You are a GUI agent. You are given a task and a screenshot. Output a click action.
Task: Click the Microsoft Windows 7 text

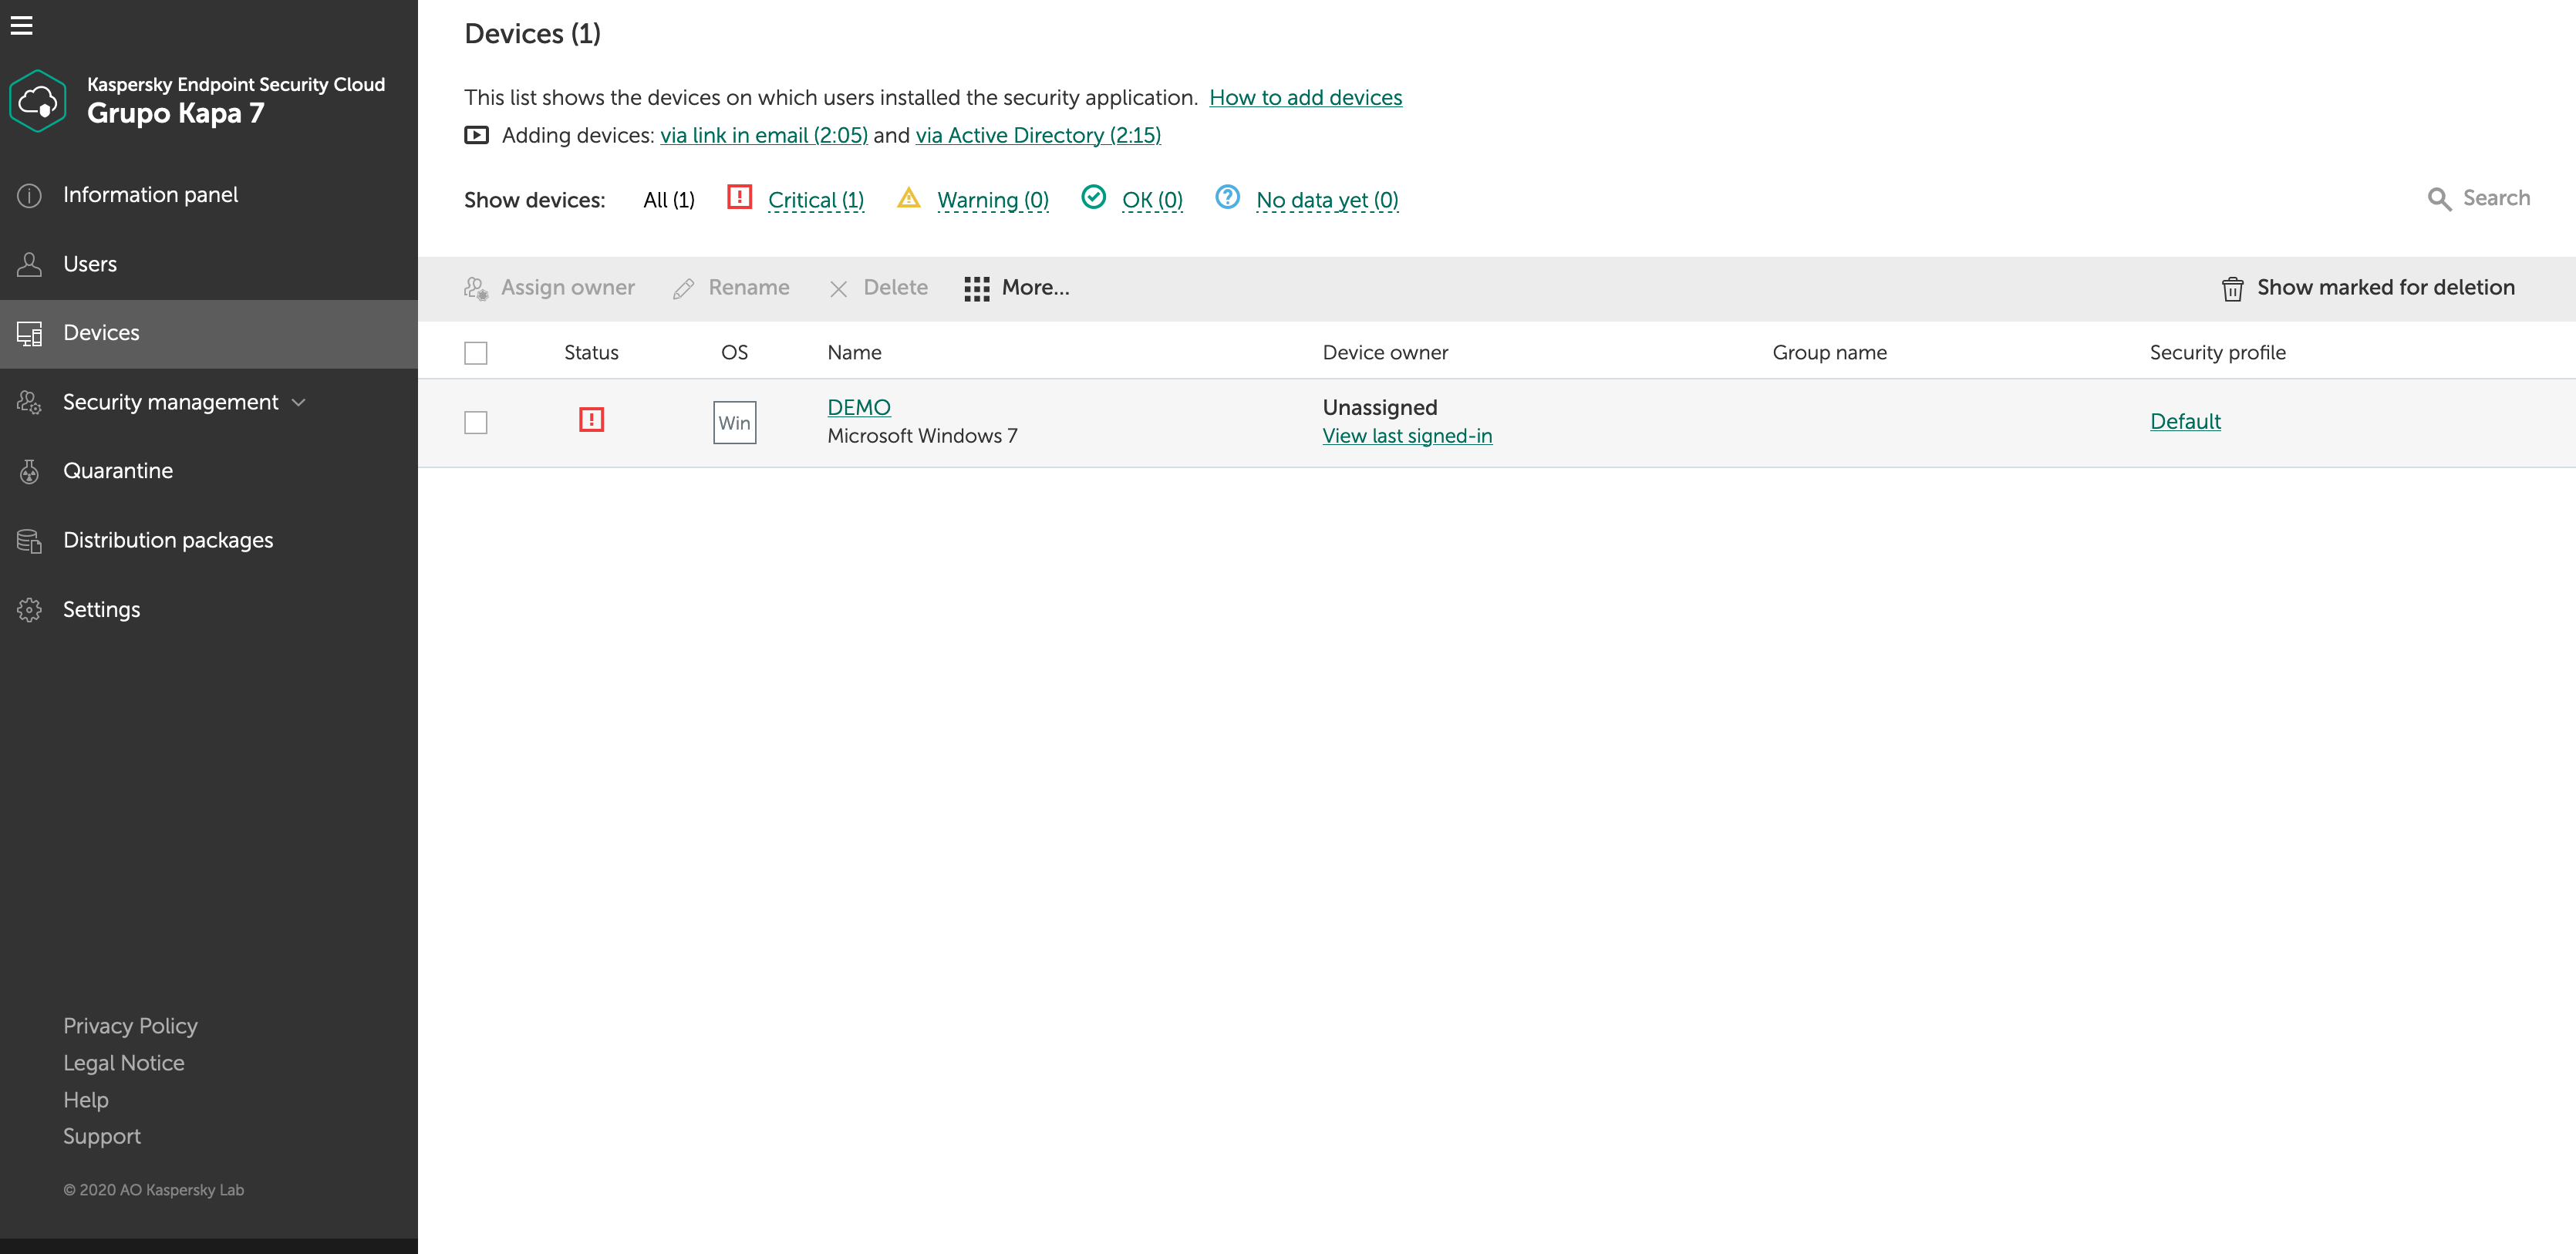pos(922,436)
